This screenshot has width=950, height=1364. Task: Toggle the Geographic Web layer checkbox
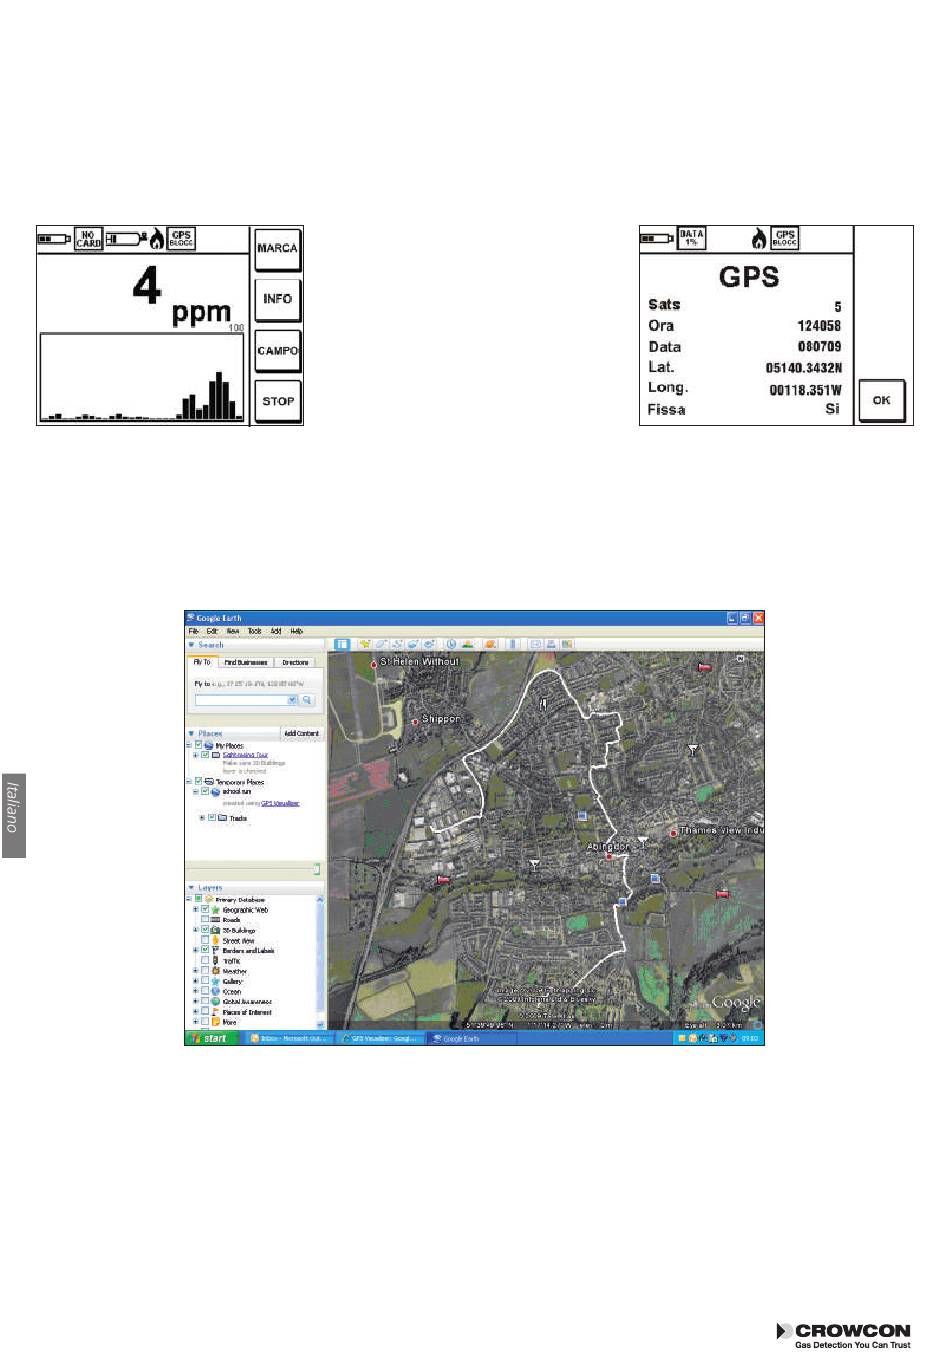click(205, 910)
